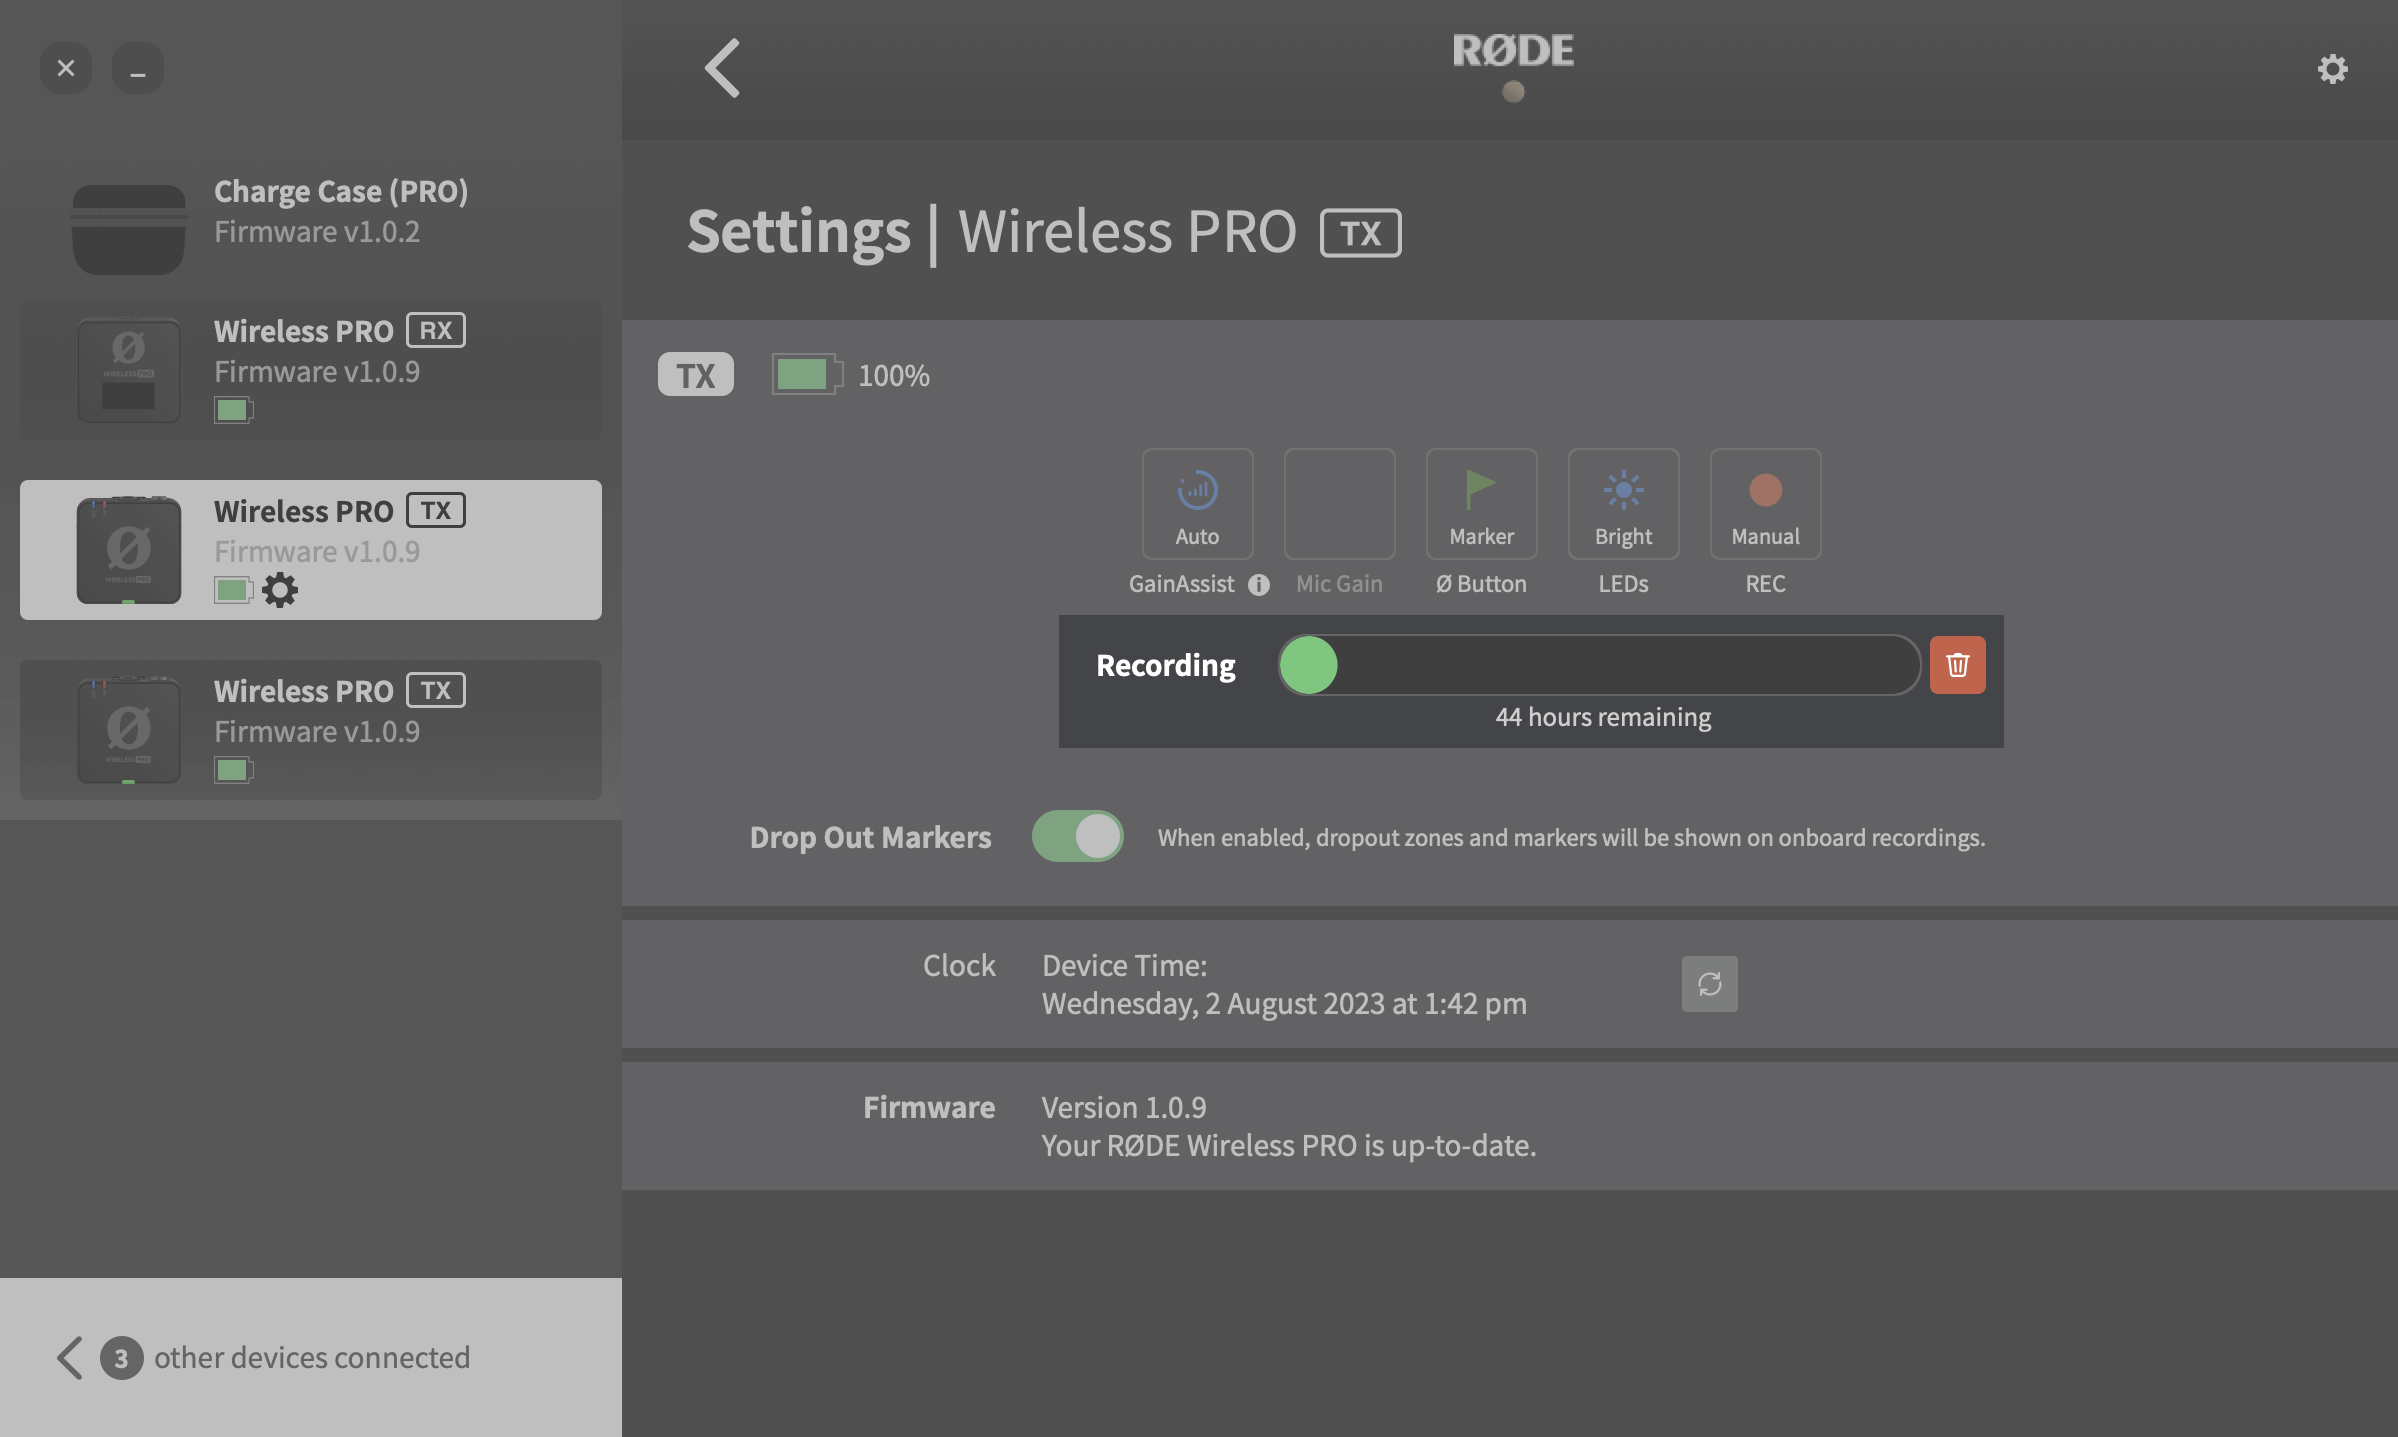Select Bright LEDs brightness
The height and width of the screenshot is (1437, 2398).
1622,503
